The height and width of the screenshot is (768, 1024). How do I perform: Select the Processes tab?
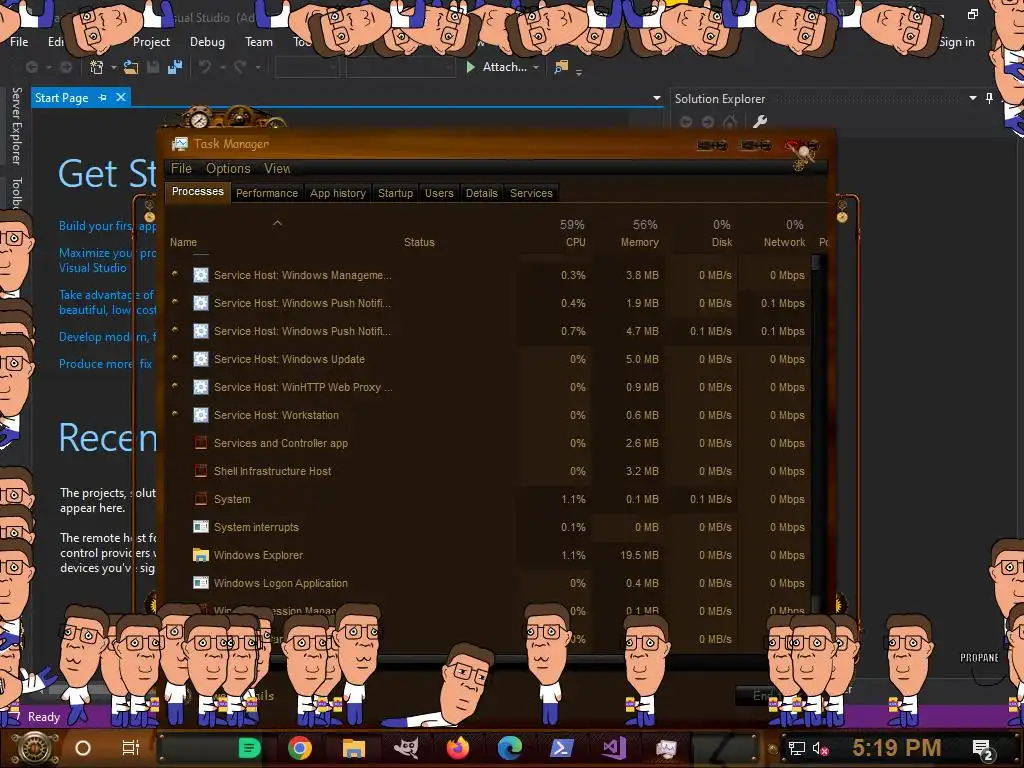tap(197, 191)
